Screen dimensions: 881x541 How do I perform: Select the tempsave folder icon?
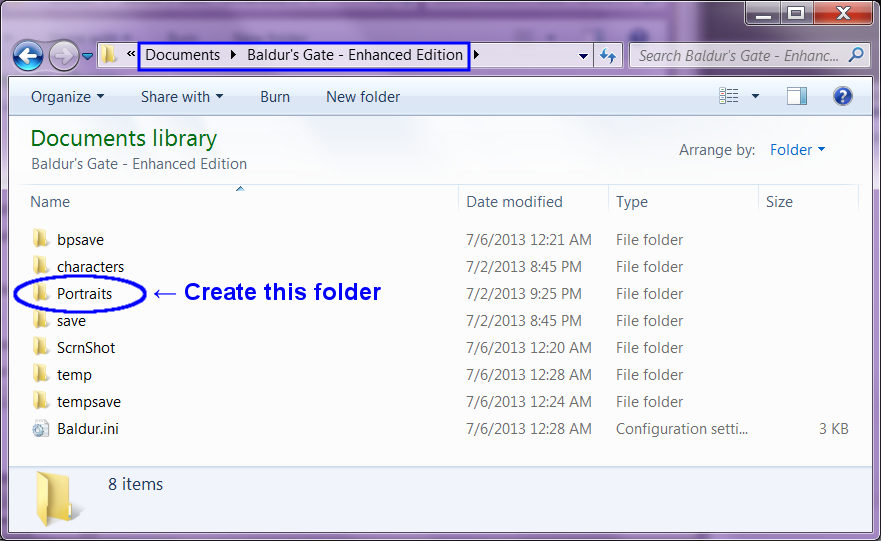40,401
